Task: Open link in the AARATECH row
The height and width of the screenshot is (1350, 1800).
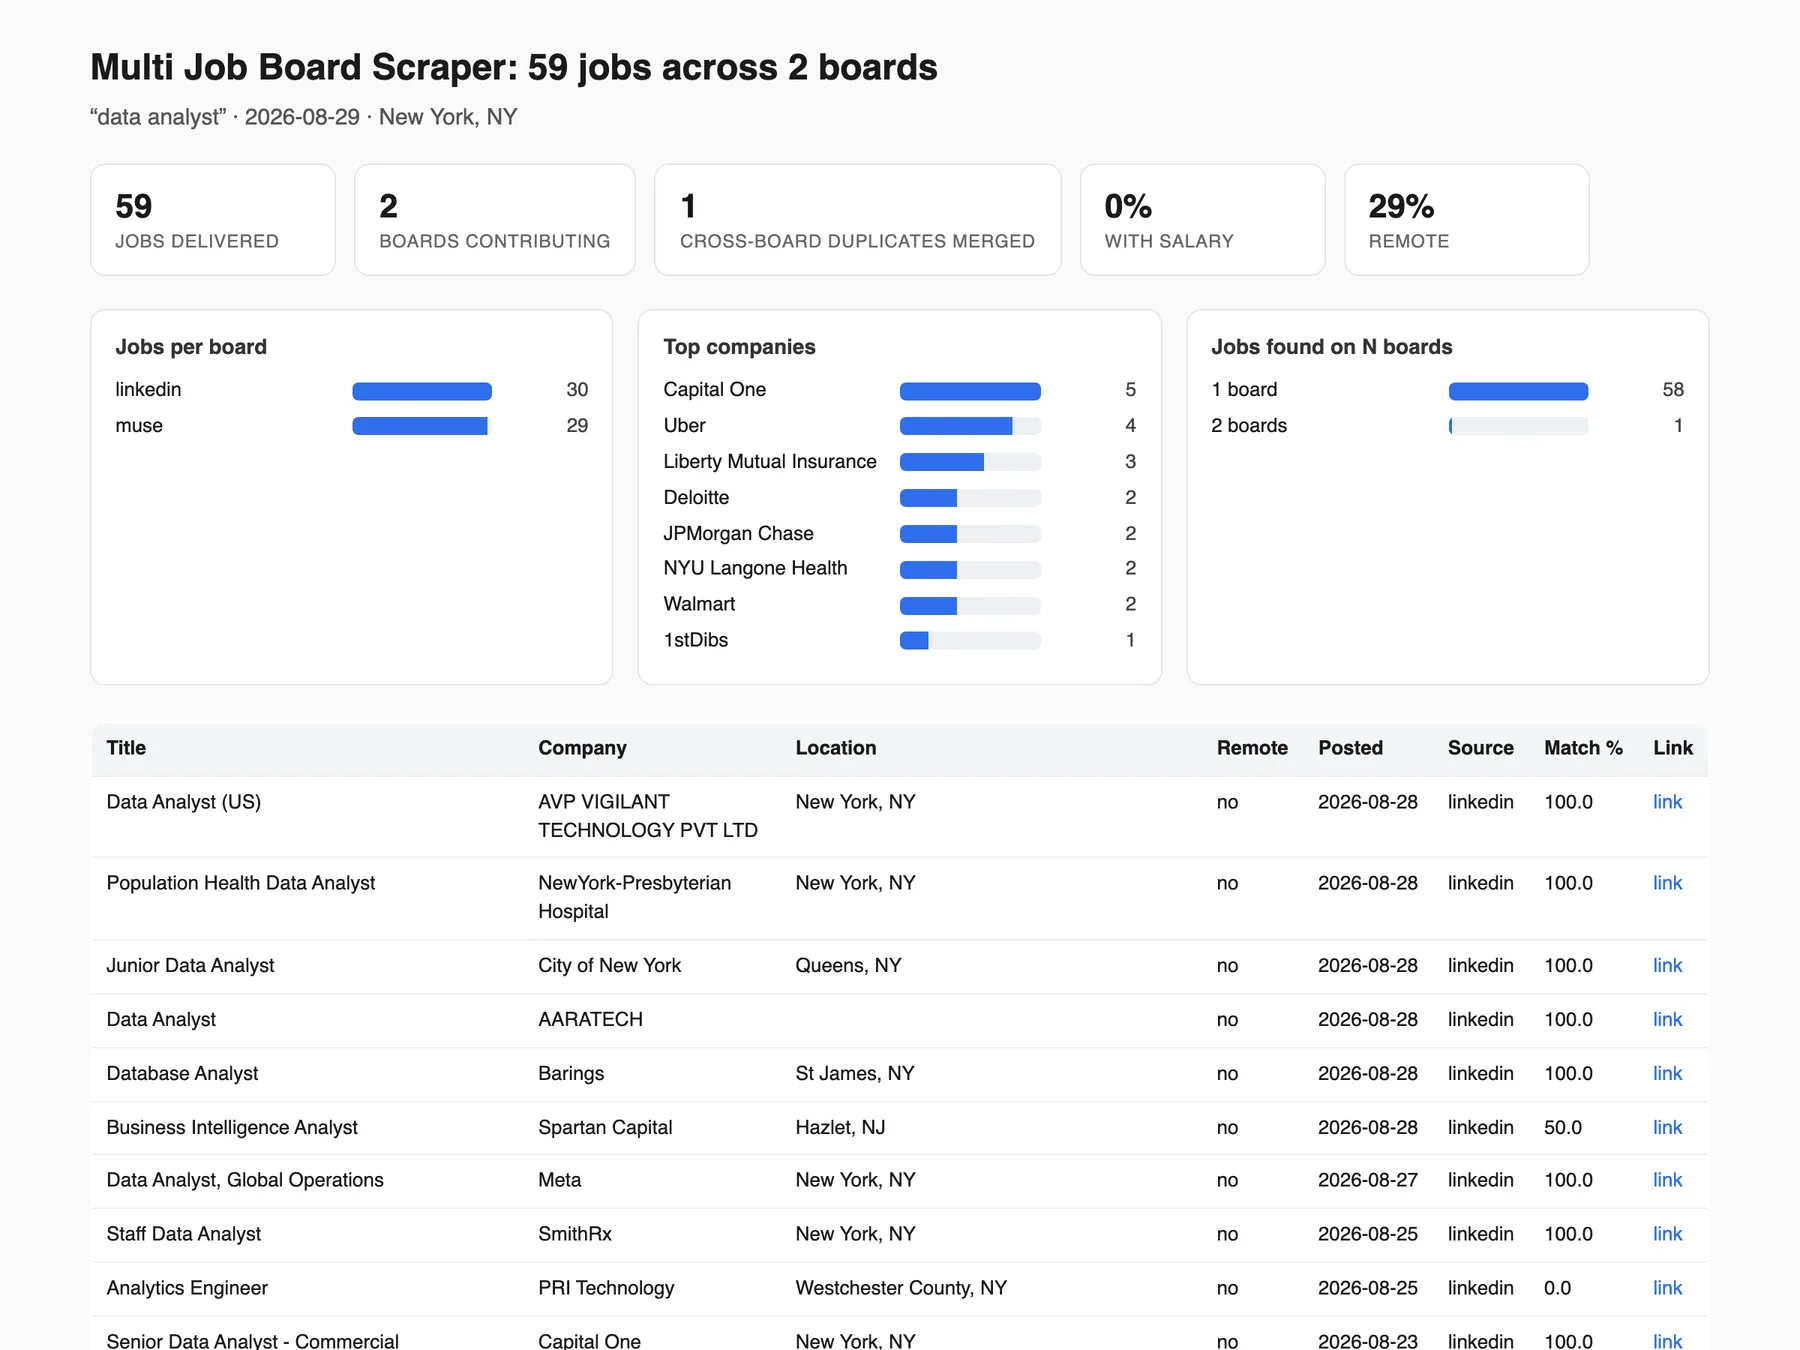Action: (x=1667, y=1019)
